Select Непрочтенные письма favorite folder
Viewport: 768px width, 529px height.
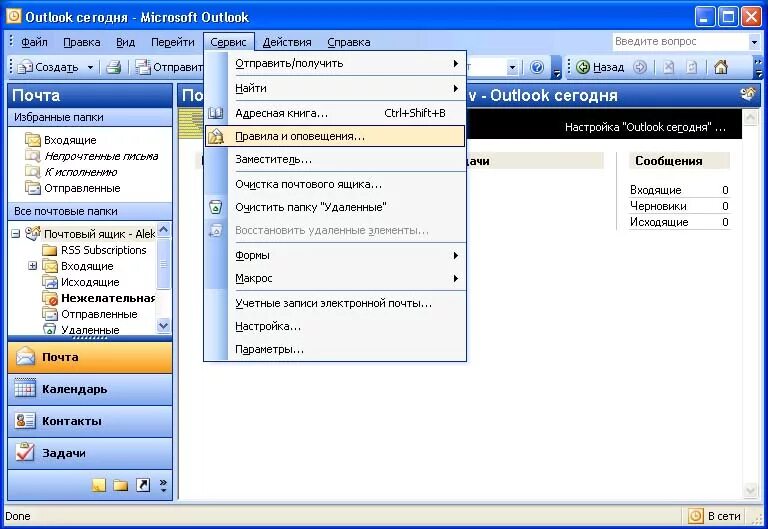(101, 156)
